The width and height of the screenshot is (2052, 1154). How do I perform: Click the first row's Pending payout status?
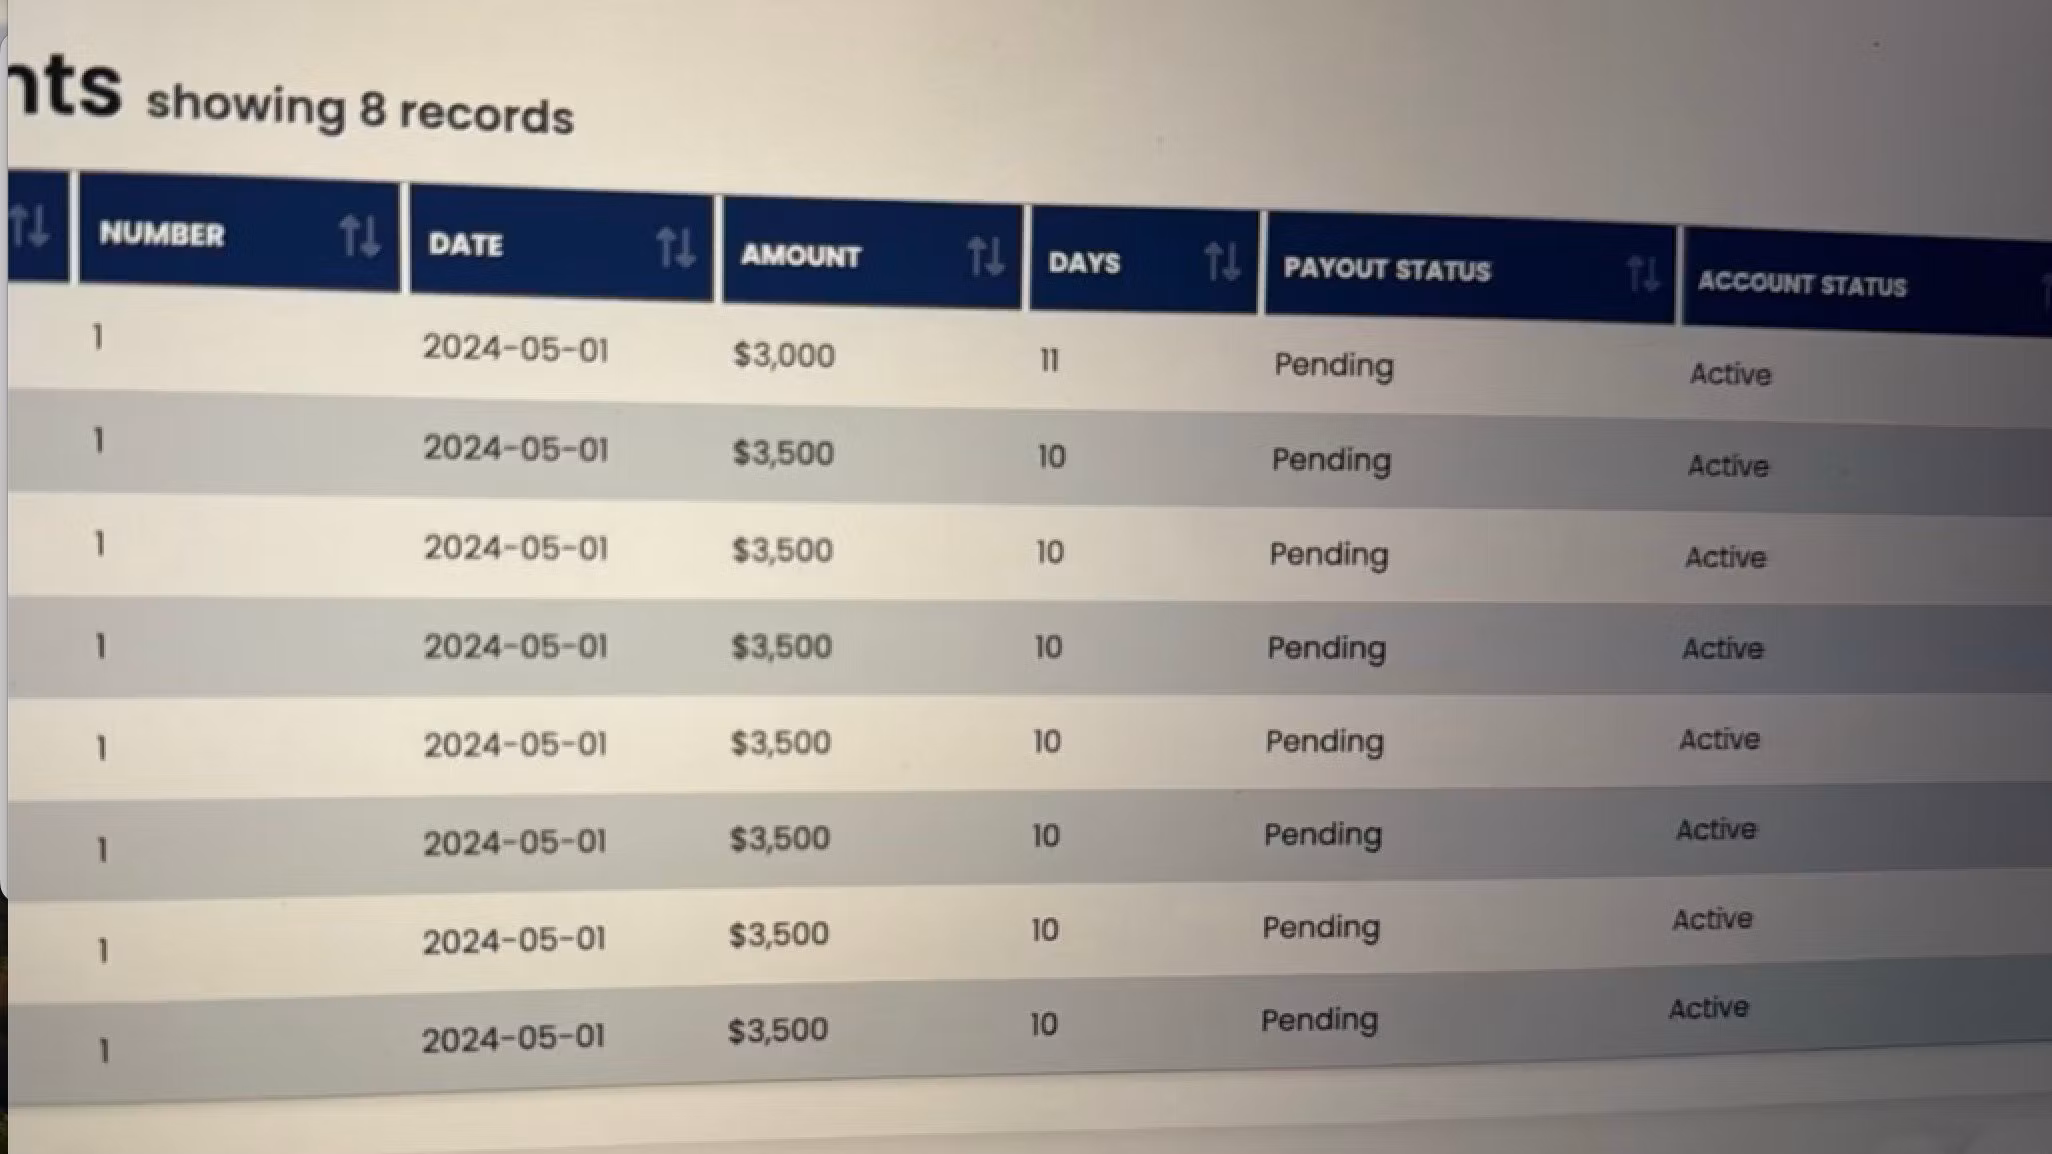point(1333,366)
